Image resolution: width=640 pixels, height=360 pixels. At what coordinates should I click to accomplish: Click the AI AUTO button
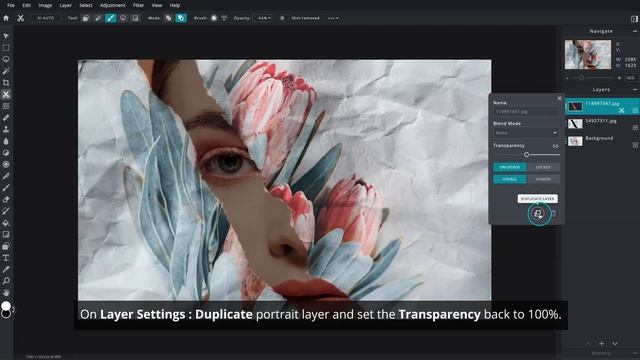(x=45, y=18)
